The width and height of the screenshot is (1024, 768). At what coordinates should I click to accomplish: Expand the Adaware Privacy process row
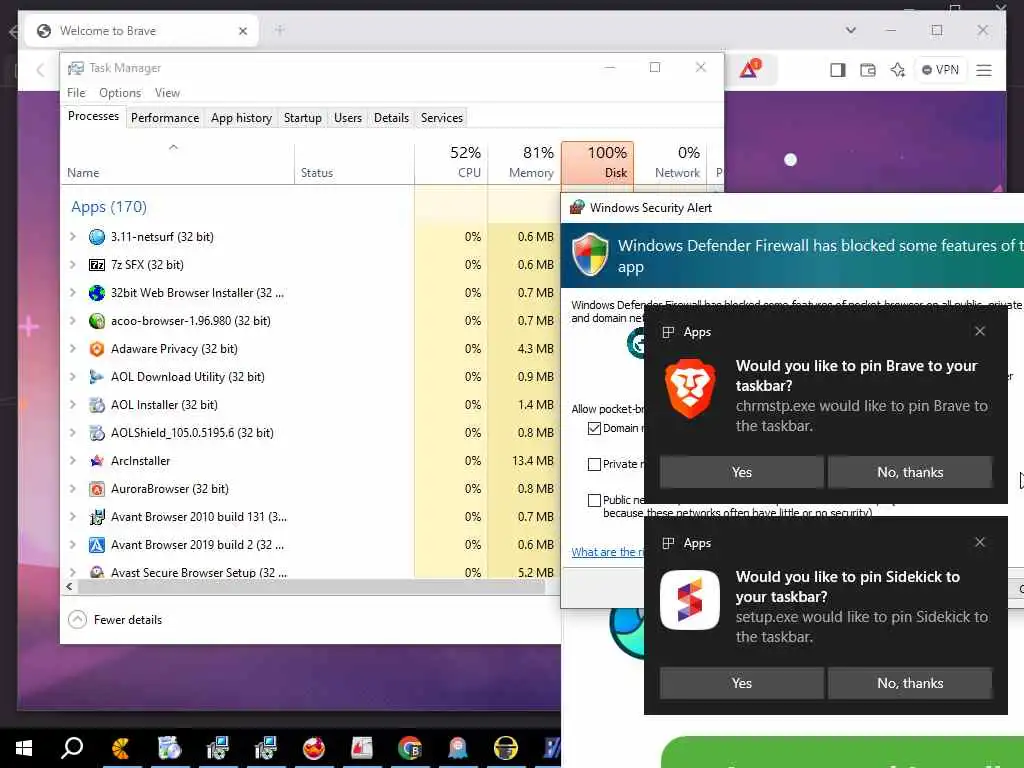pos(73,349)
